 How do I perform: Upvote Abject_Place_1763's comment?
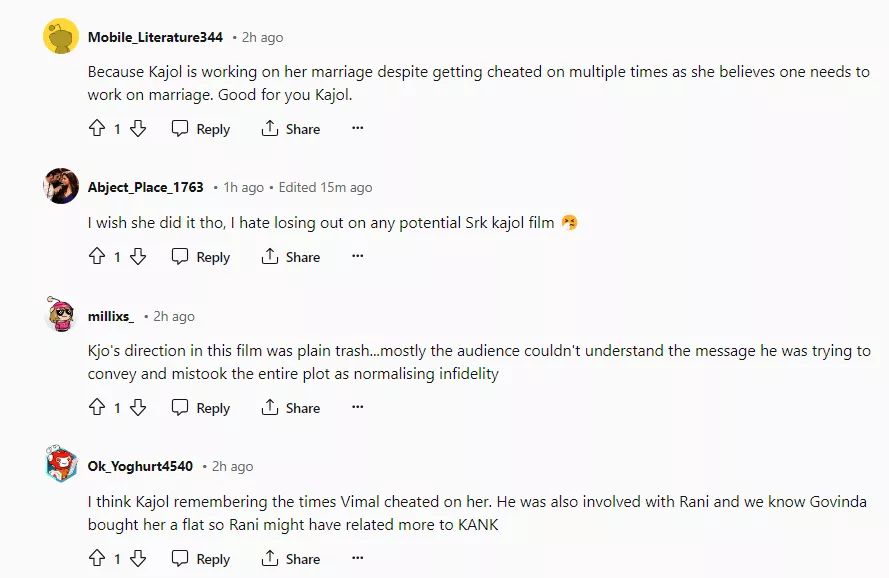(x=97, y=257)
